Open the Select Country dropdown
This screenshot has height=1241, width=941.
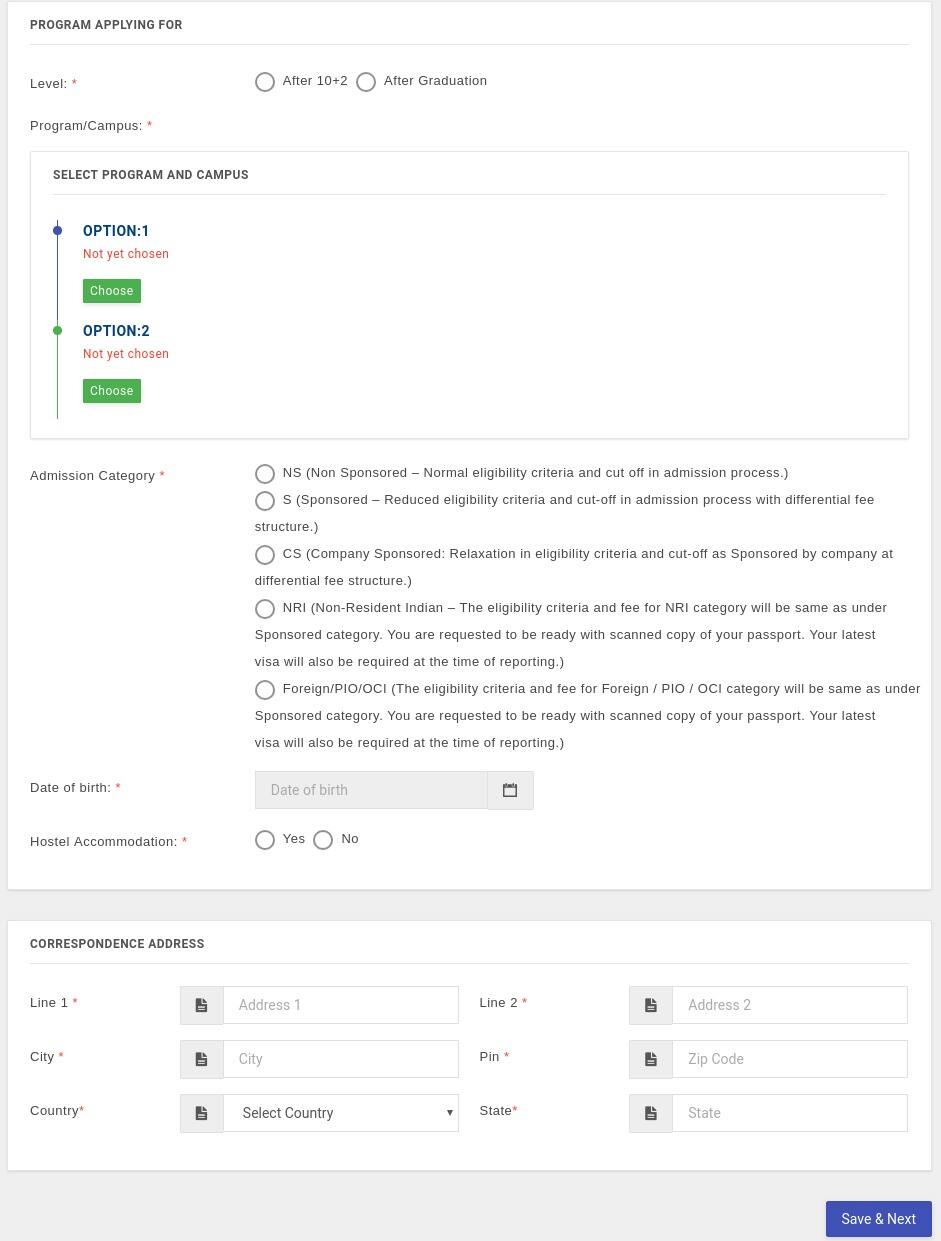pos(340,1113)
